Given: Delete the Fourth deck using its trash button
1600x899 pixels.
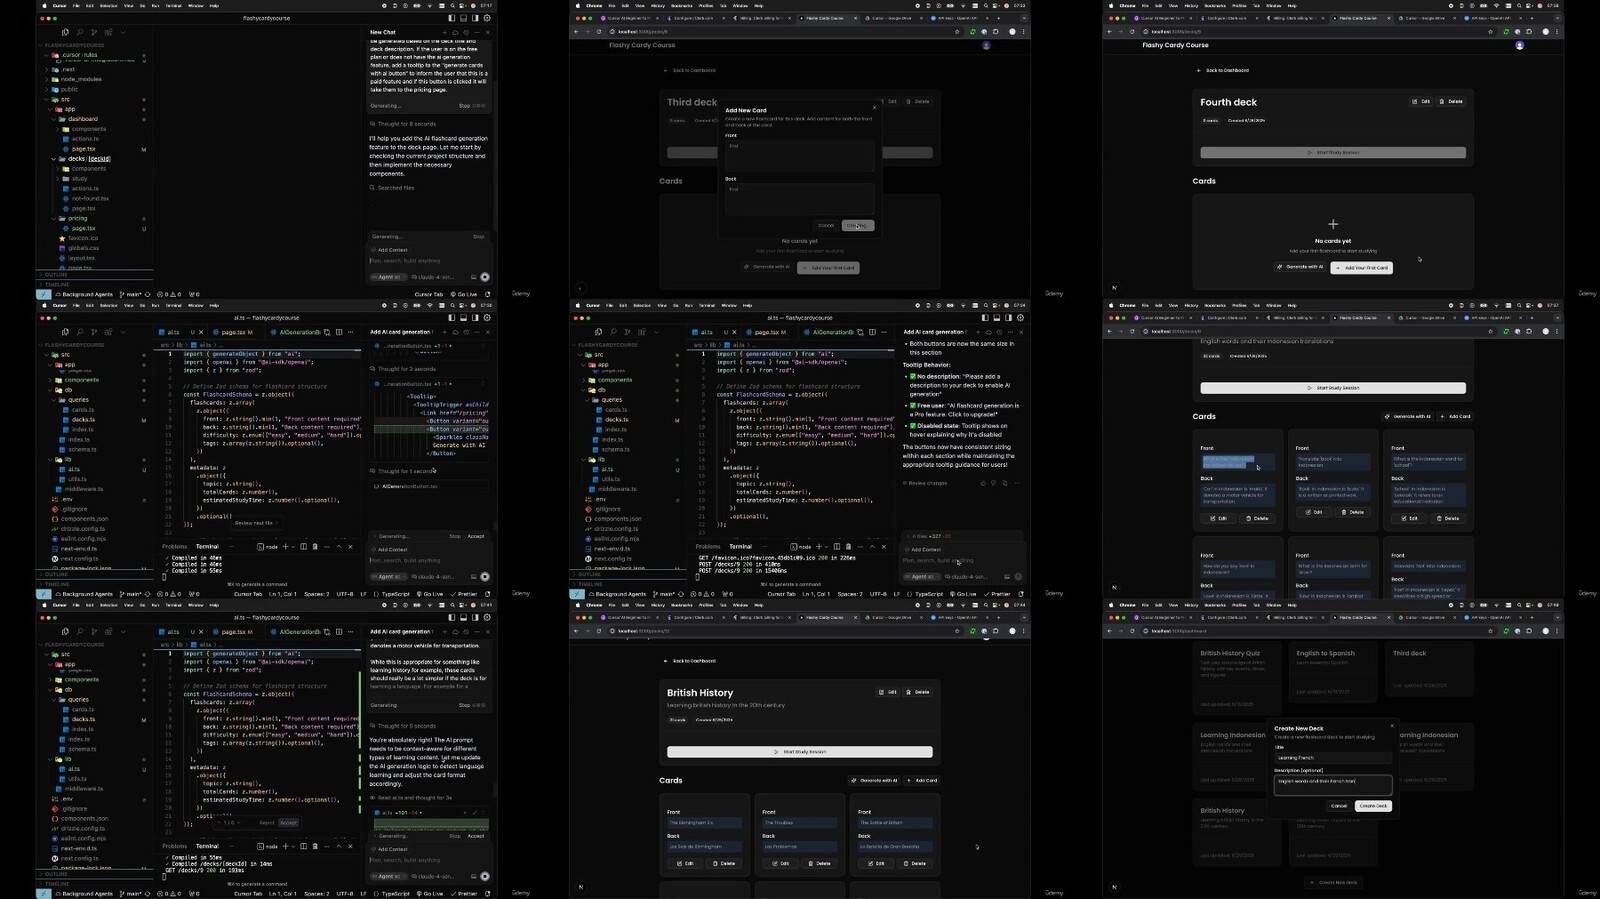Looking at the screenshot, I should click(1451, 102).
